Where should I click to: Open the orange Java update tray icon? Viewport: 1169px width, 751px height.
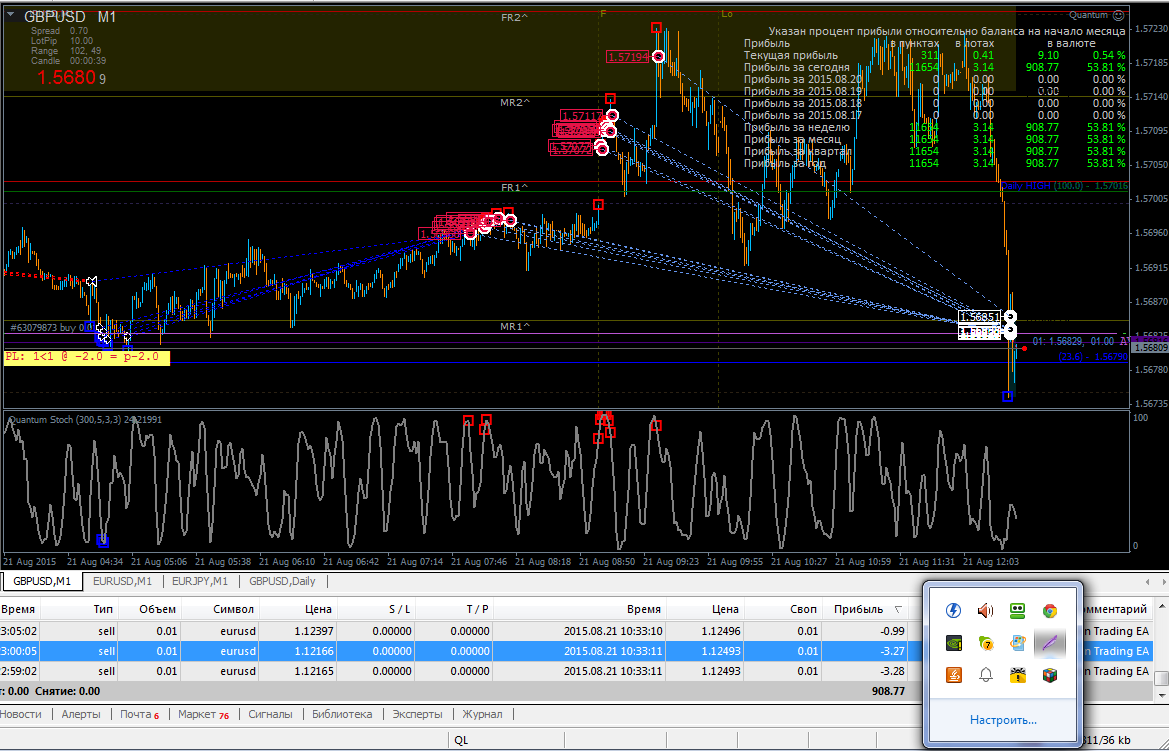coord(954,675)
